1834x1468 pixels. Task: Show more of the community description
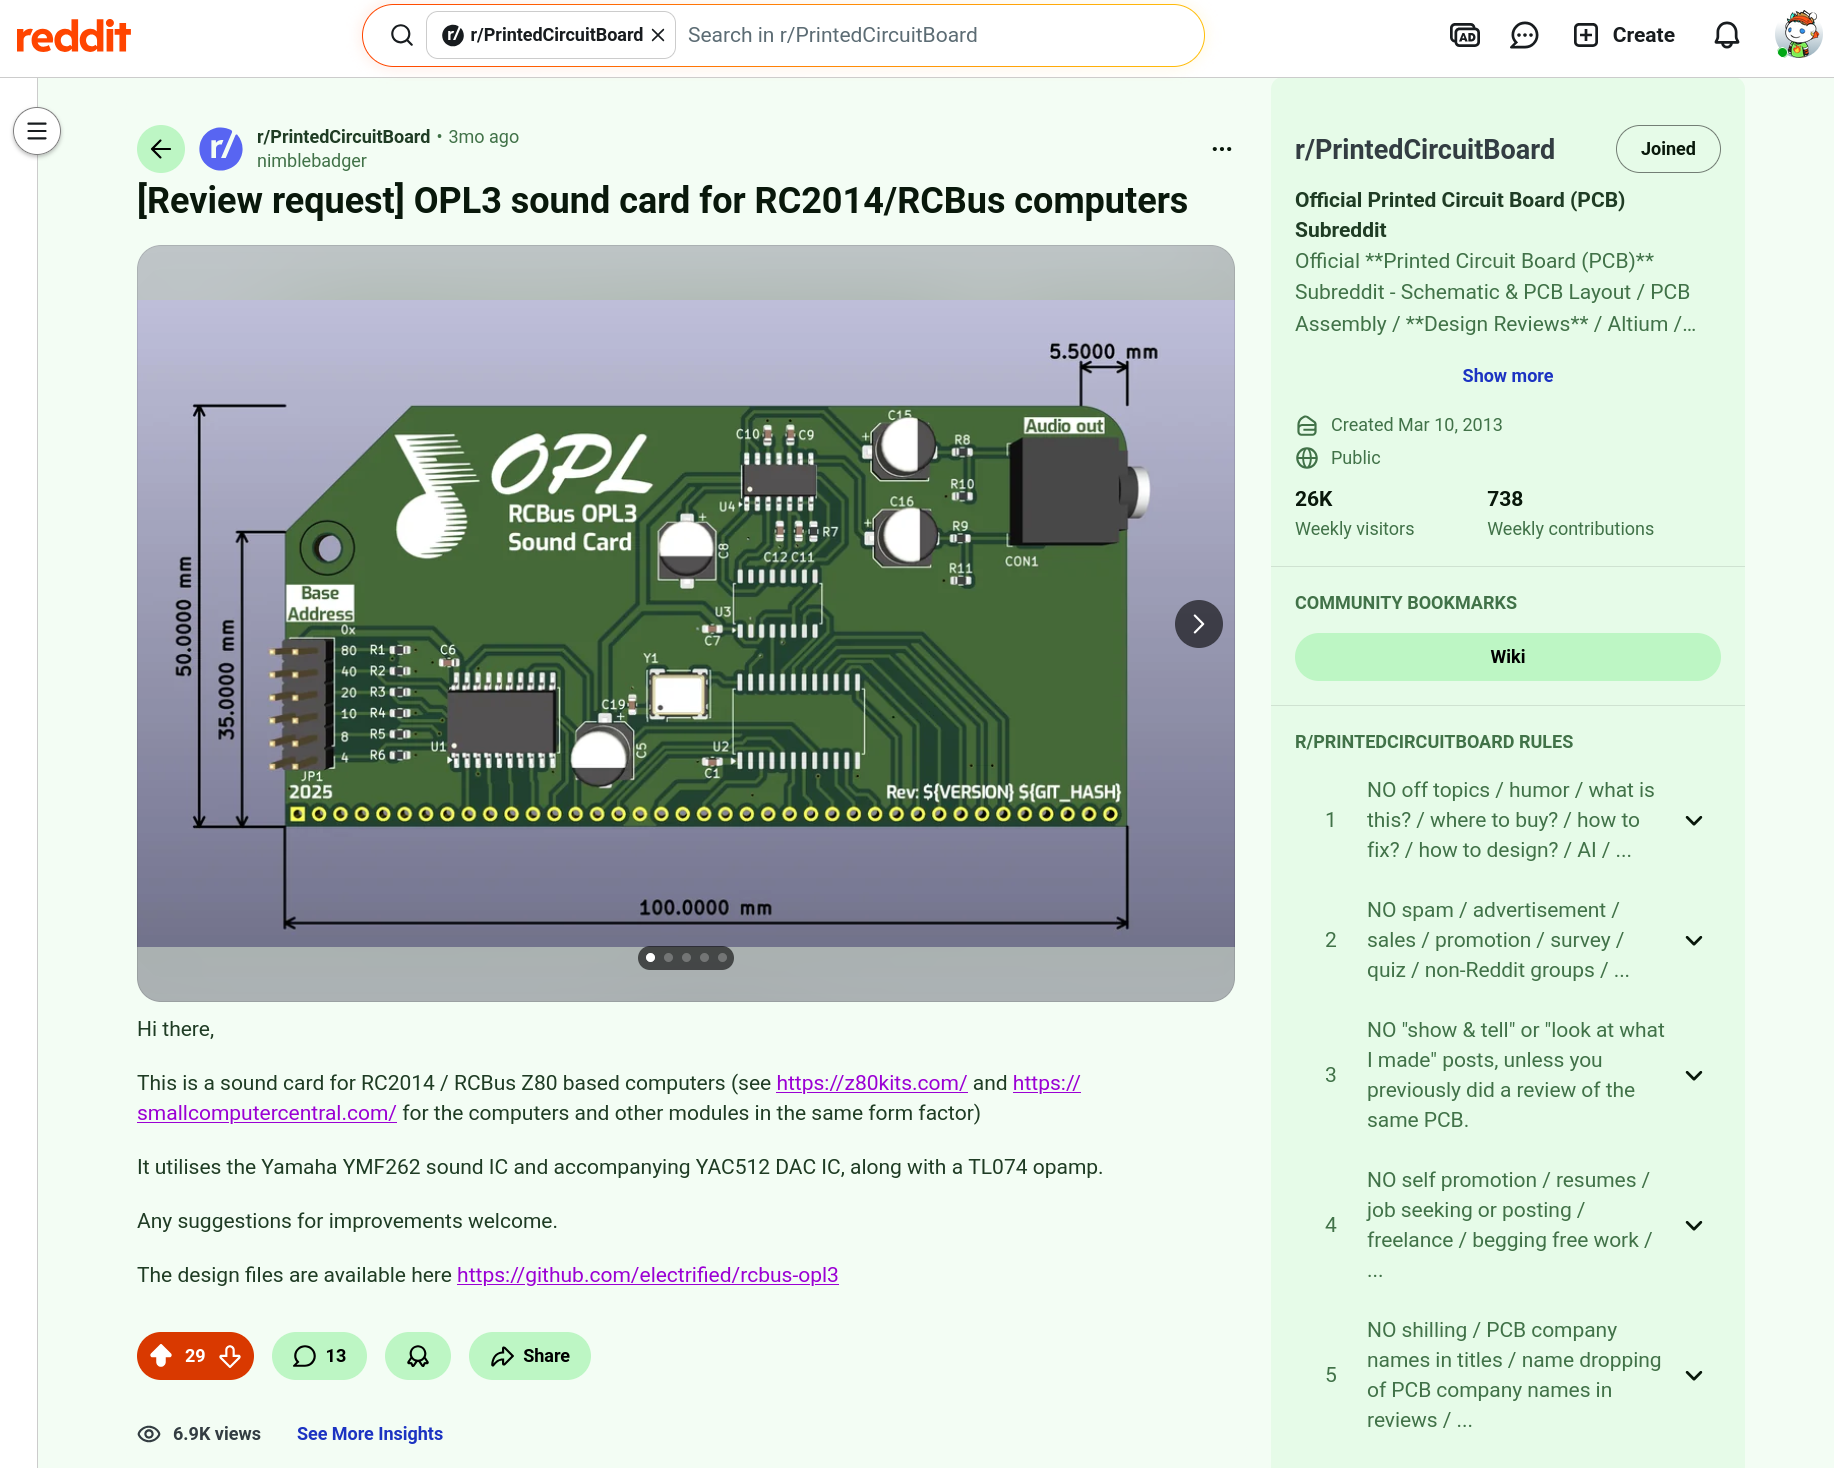(x=1507, y=376)
